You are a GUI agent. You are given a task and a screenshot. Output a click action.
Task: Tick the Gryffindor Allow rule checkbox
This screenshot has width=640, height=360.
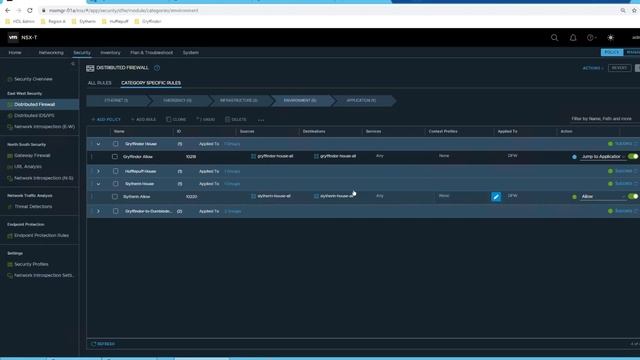115,157
